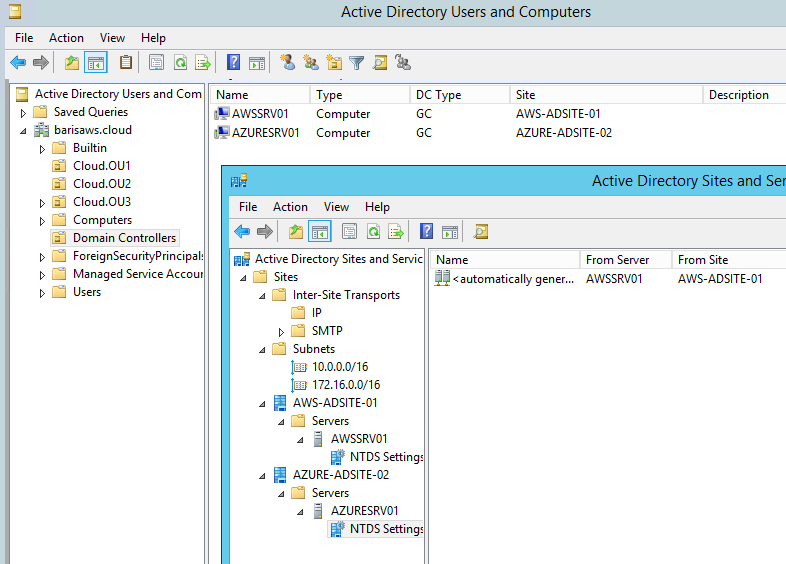
Task: Click the clipboard Paste icon in toolbar
Action: pyautogui.click(x=126, y=63)
